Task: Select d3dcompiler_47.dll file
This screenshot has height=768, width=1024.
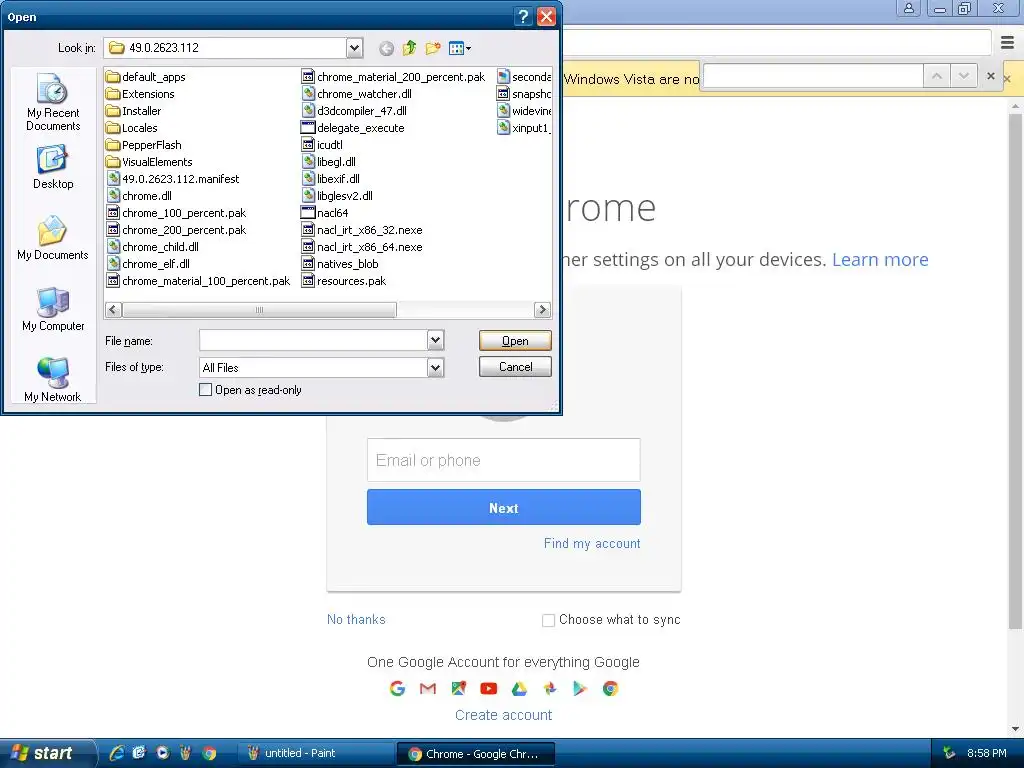Action: pos(354,111)
